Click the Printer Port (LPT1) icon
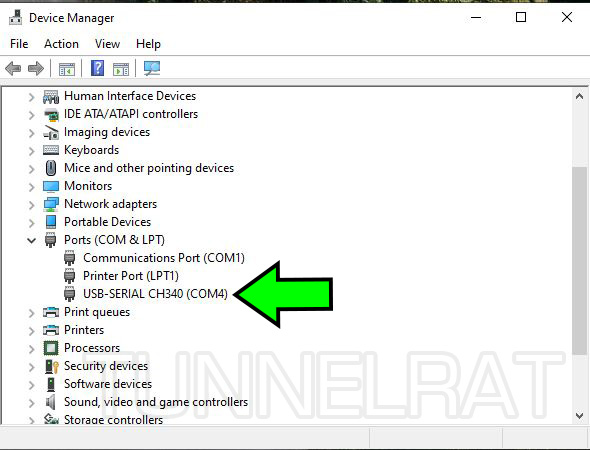The width and height of the screenshot is (590, 450). [69, 276]
